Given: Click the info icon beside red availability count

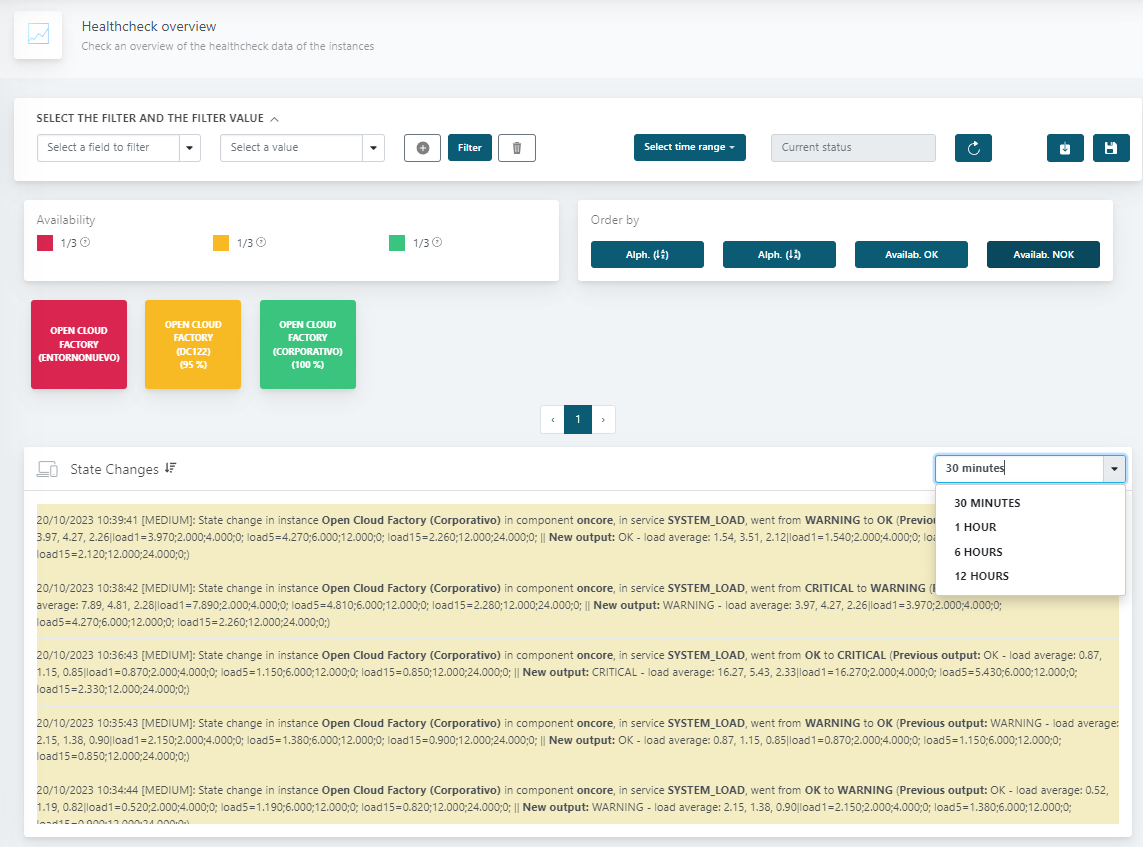Looking at the screenshot, I should tap(85, 242).
